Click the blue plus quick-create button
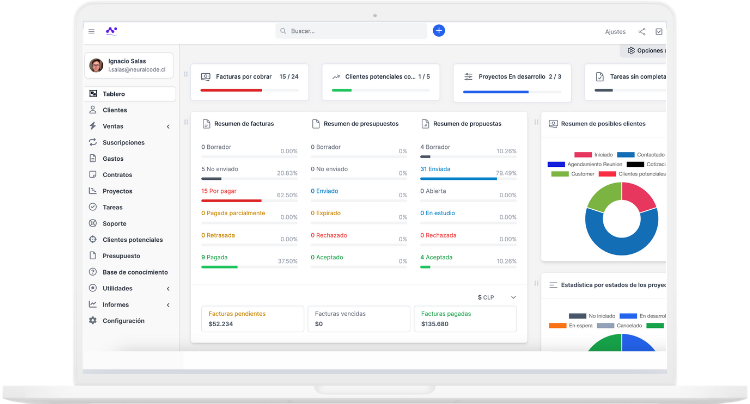The width and height of the screenshot is (750, 404). click(438, 31)
